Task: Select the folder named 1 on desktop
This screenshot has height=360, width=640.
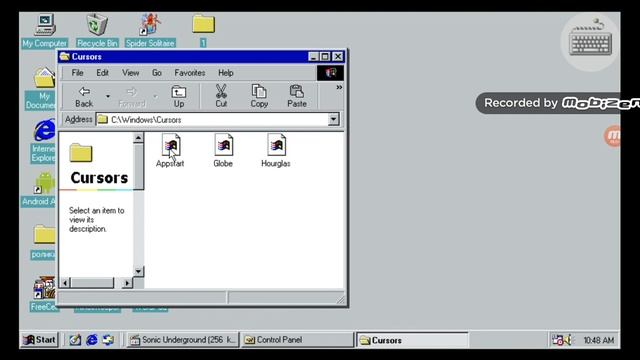Action: [x=203, y=31]
